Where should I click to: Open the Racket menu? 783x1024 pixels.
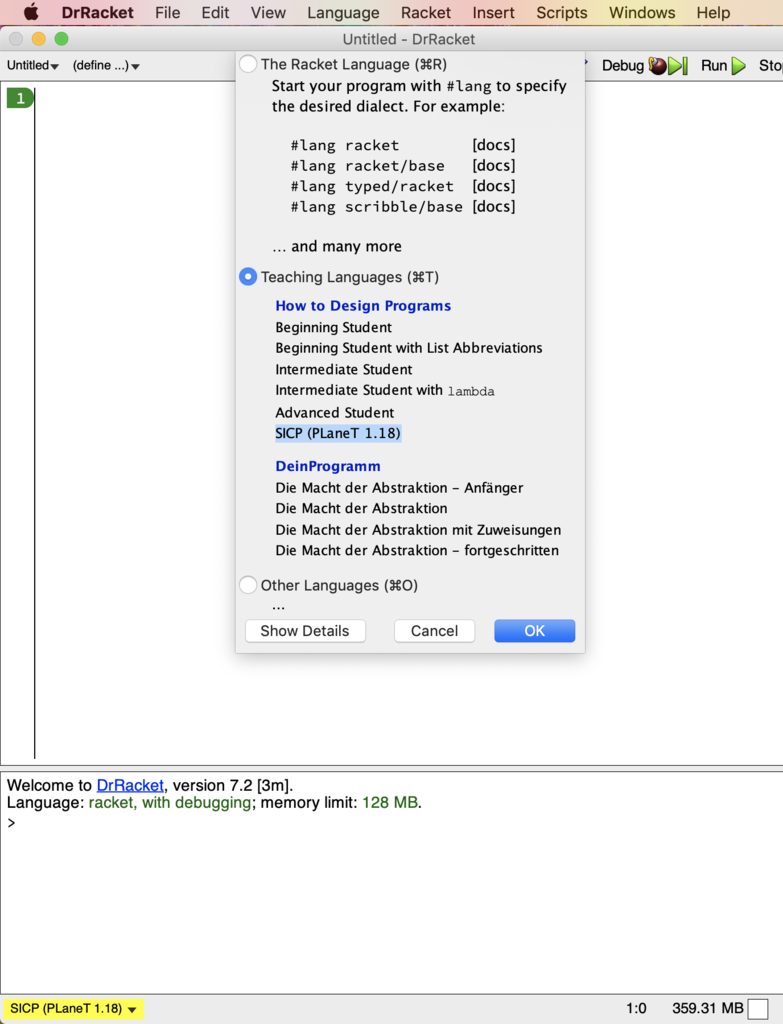(x=426, y=12)
